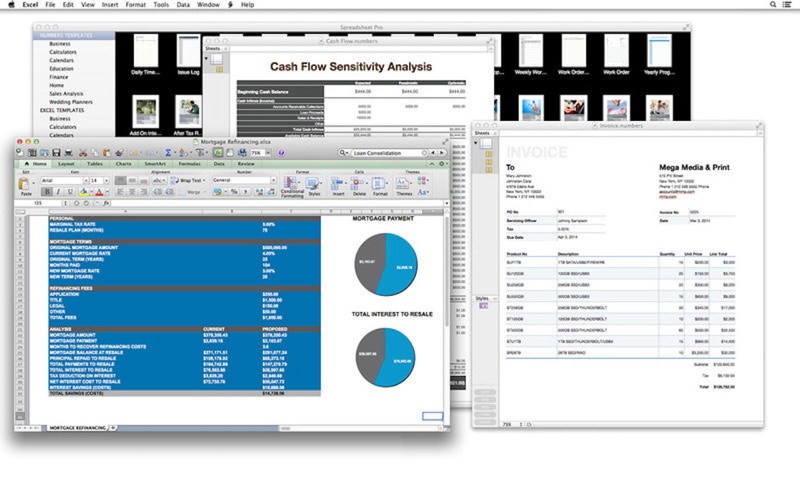This screenshot has width=800, height=500.
Task: Select Wedding Planners in Spreadsheet Pro sidebar
Action: click(71, 102)
